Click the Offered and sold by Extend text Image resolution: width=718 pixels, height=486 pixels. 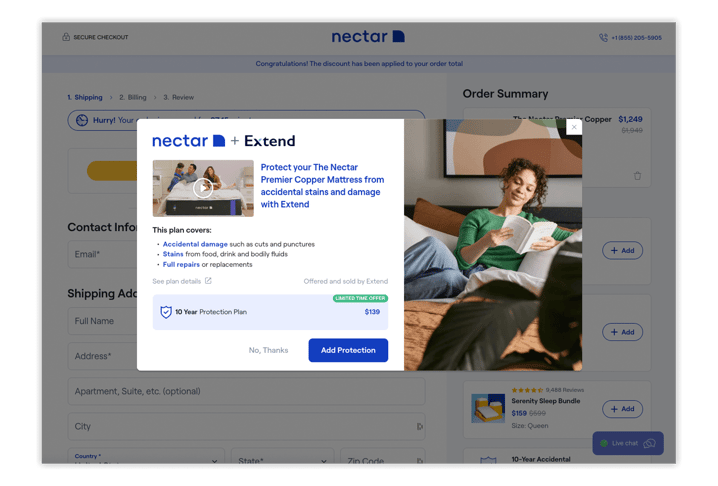tap(346, 281)
